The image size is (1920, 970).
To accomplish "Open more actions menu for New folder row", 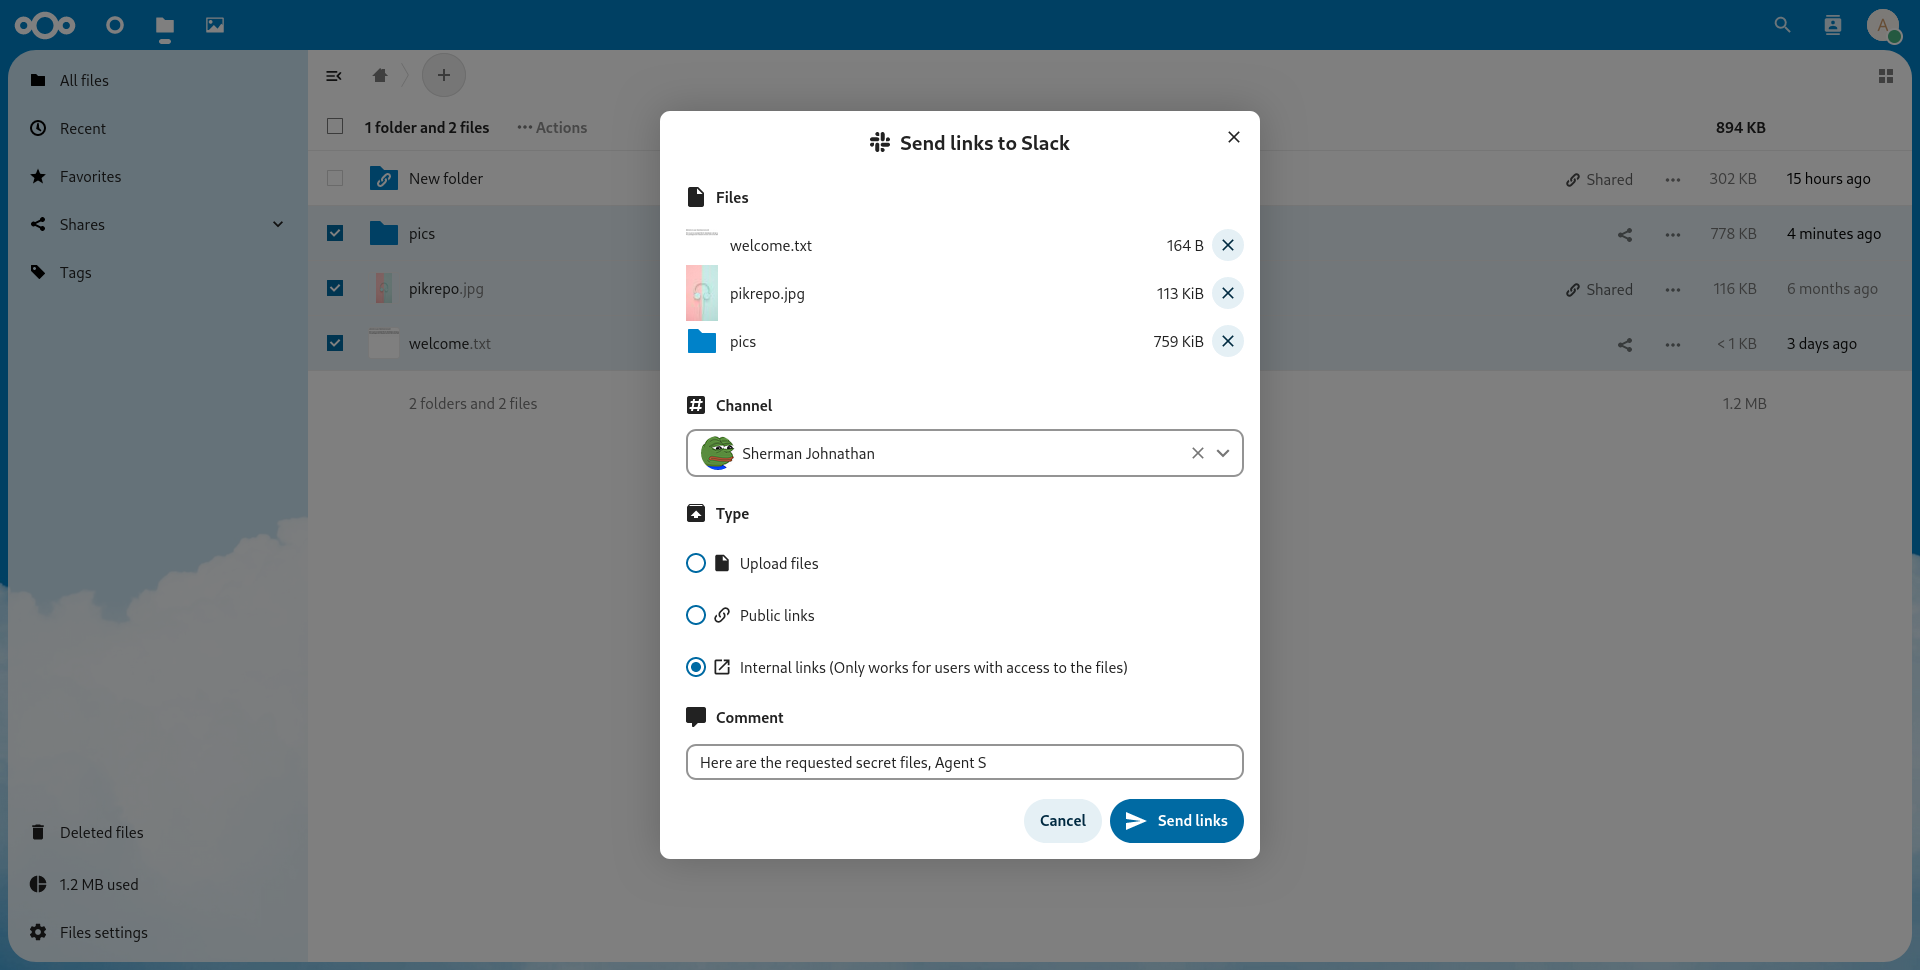I will pos(1673,179).
